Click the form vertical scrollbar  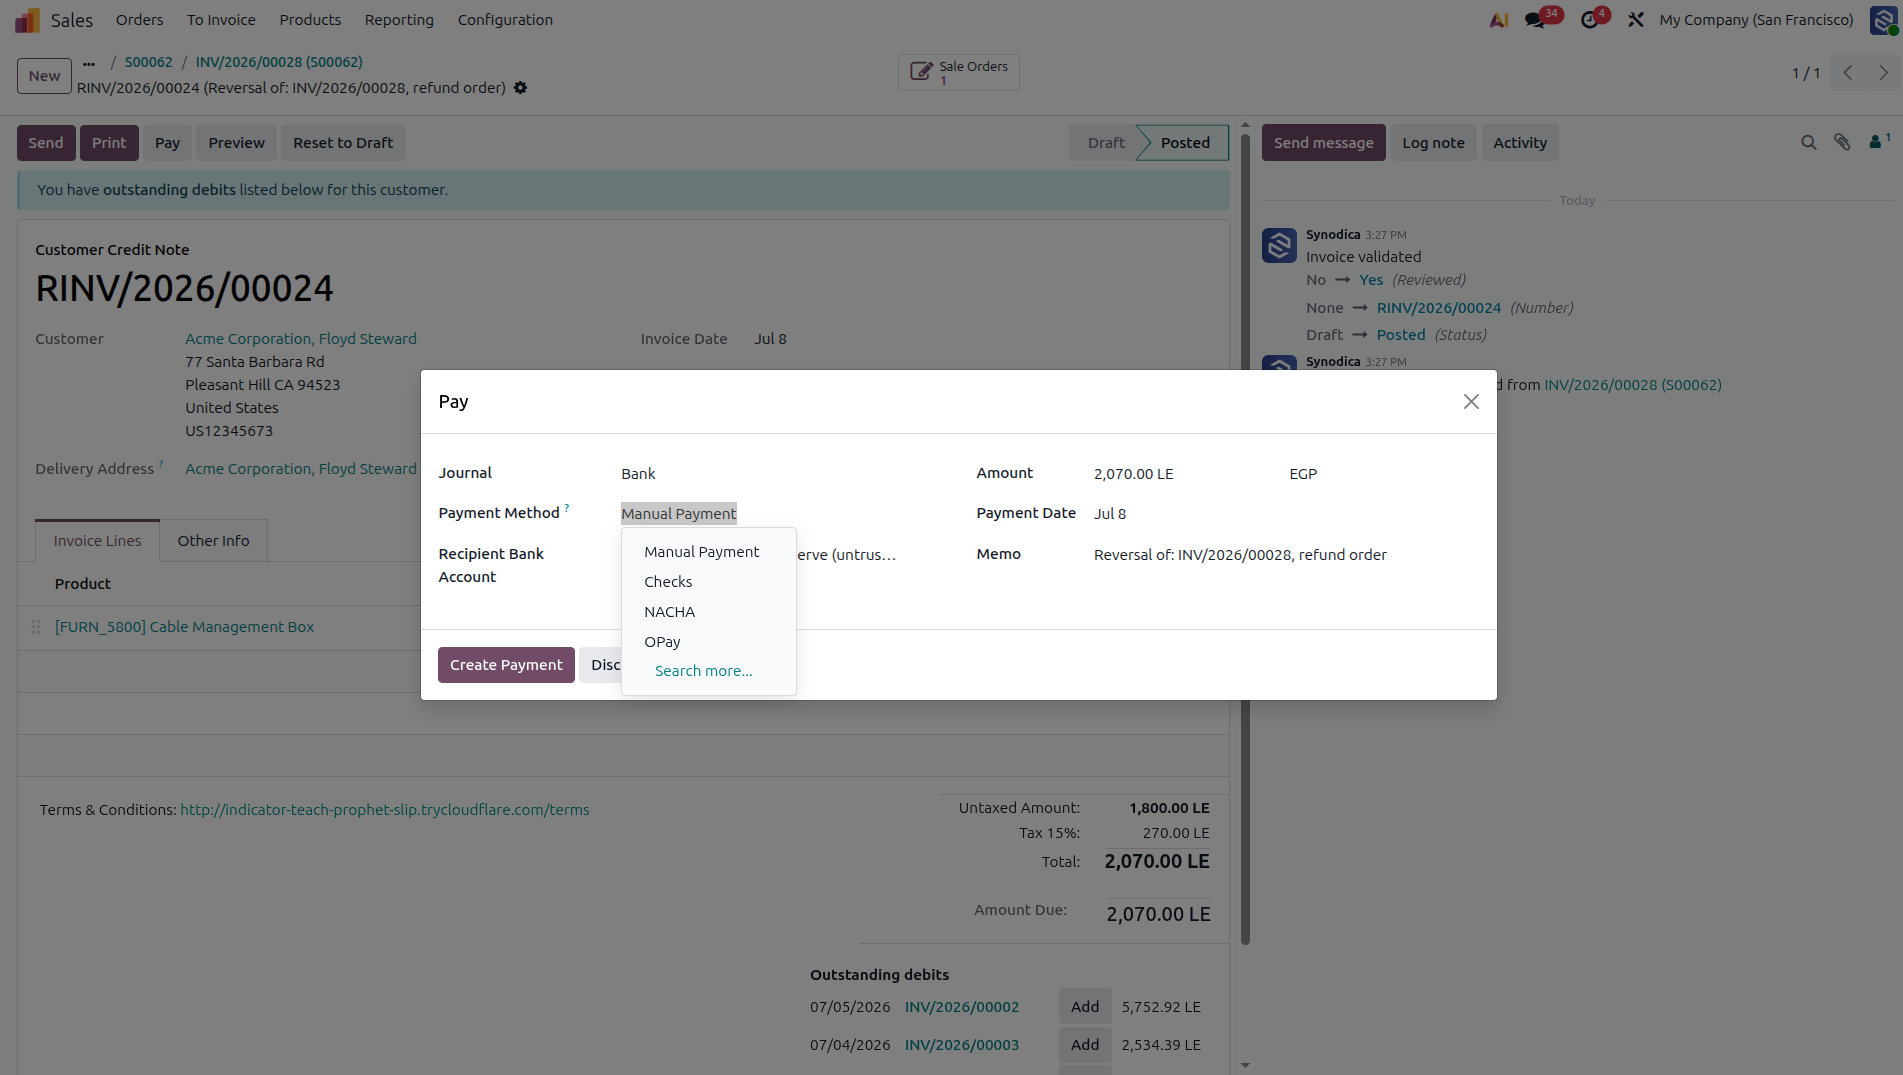click(x=1245, y=540)
